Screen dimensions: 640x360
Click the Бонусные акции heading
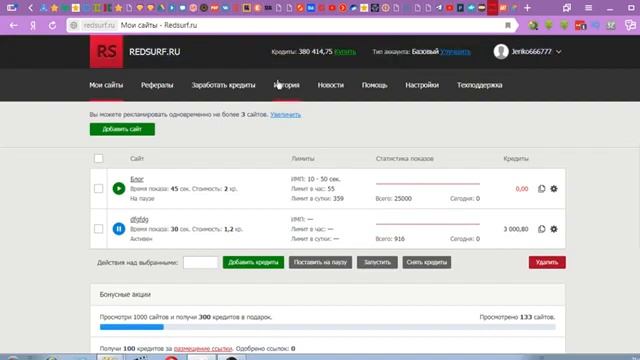pos(125,294)
